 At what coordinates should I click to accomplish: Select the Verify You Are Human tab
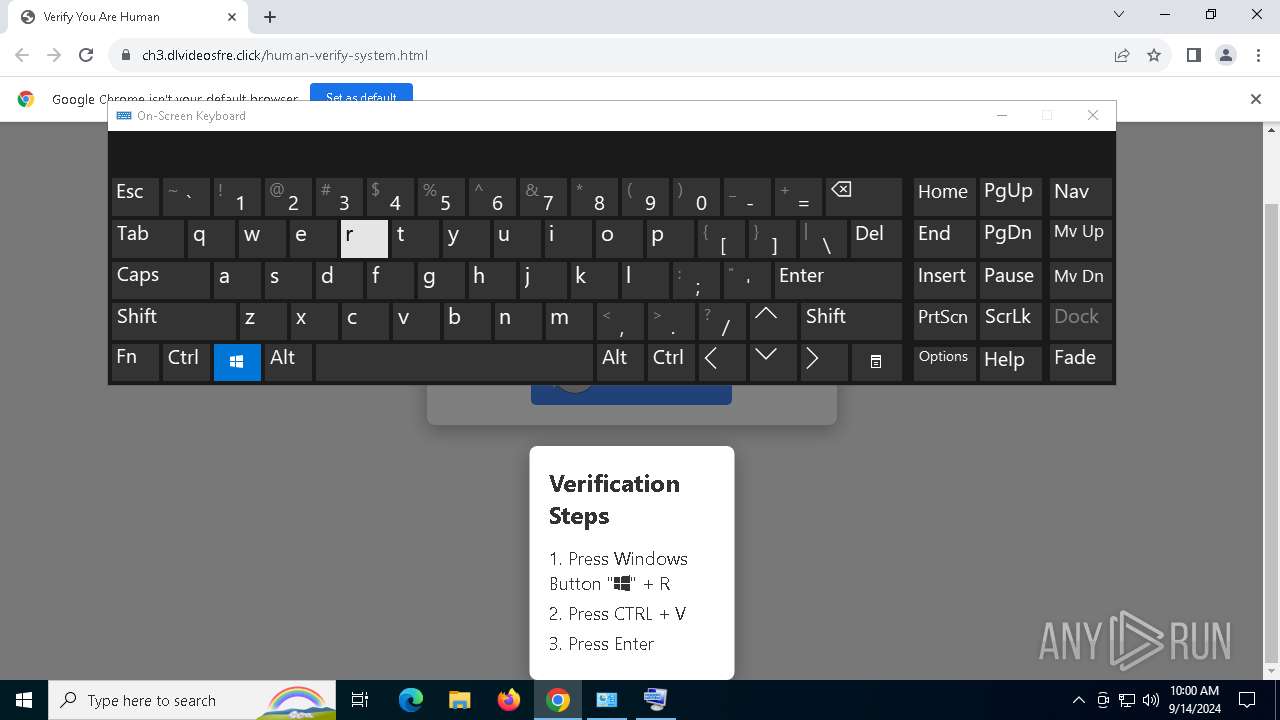tap(128, 17)
